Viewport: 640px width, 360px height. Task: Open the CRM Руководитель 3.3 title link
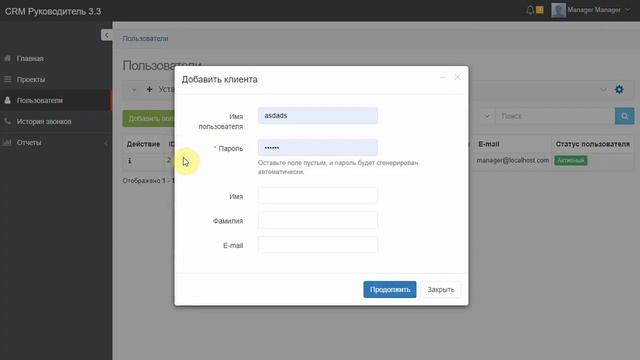(x=53, y=11)
